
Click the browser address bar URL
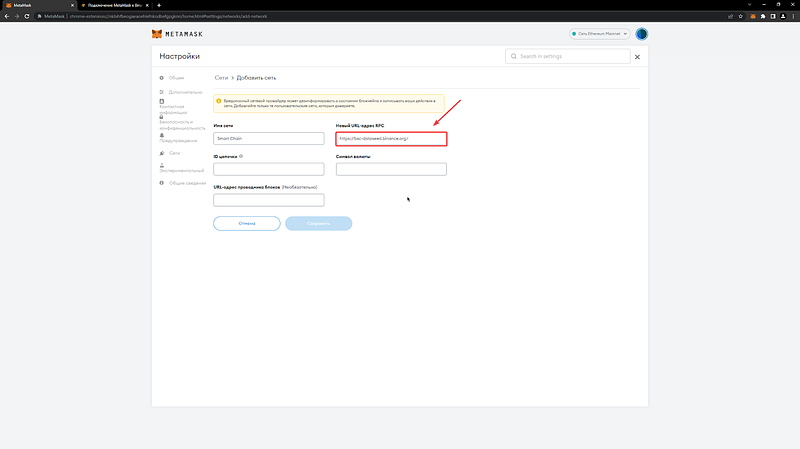[x=168, y=16]
